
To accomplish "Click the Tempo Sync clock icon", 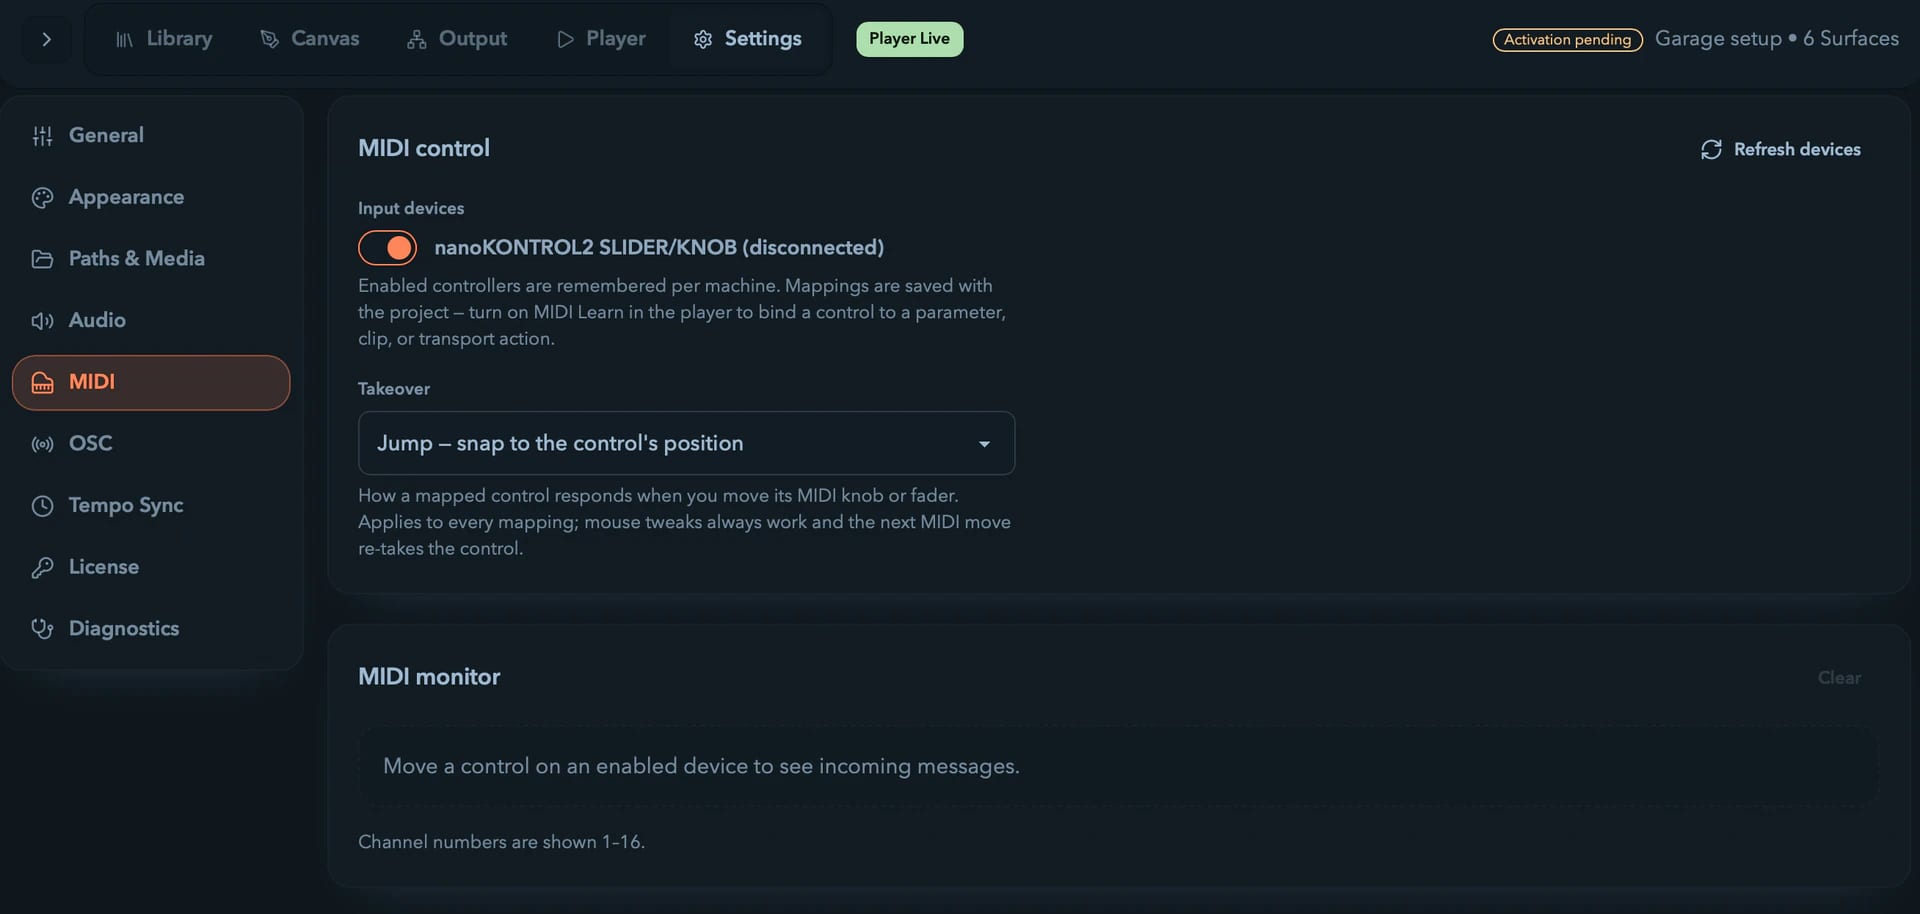I will coord(42,506).
